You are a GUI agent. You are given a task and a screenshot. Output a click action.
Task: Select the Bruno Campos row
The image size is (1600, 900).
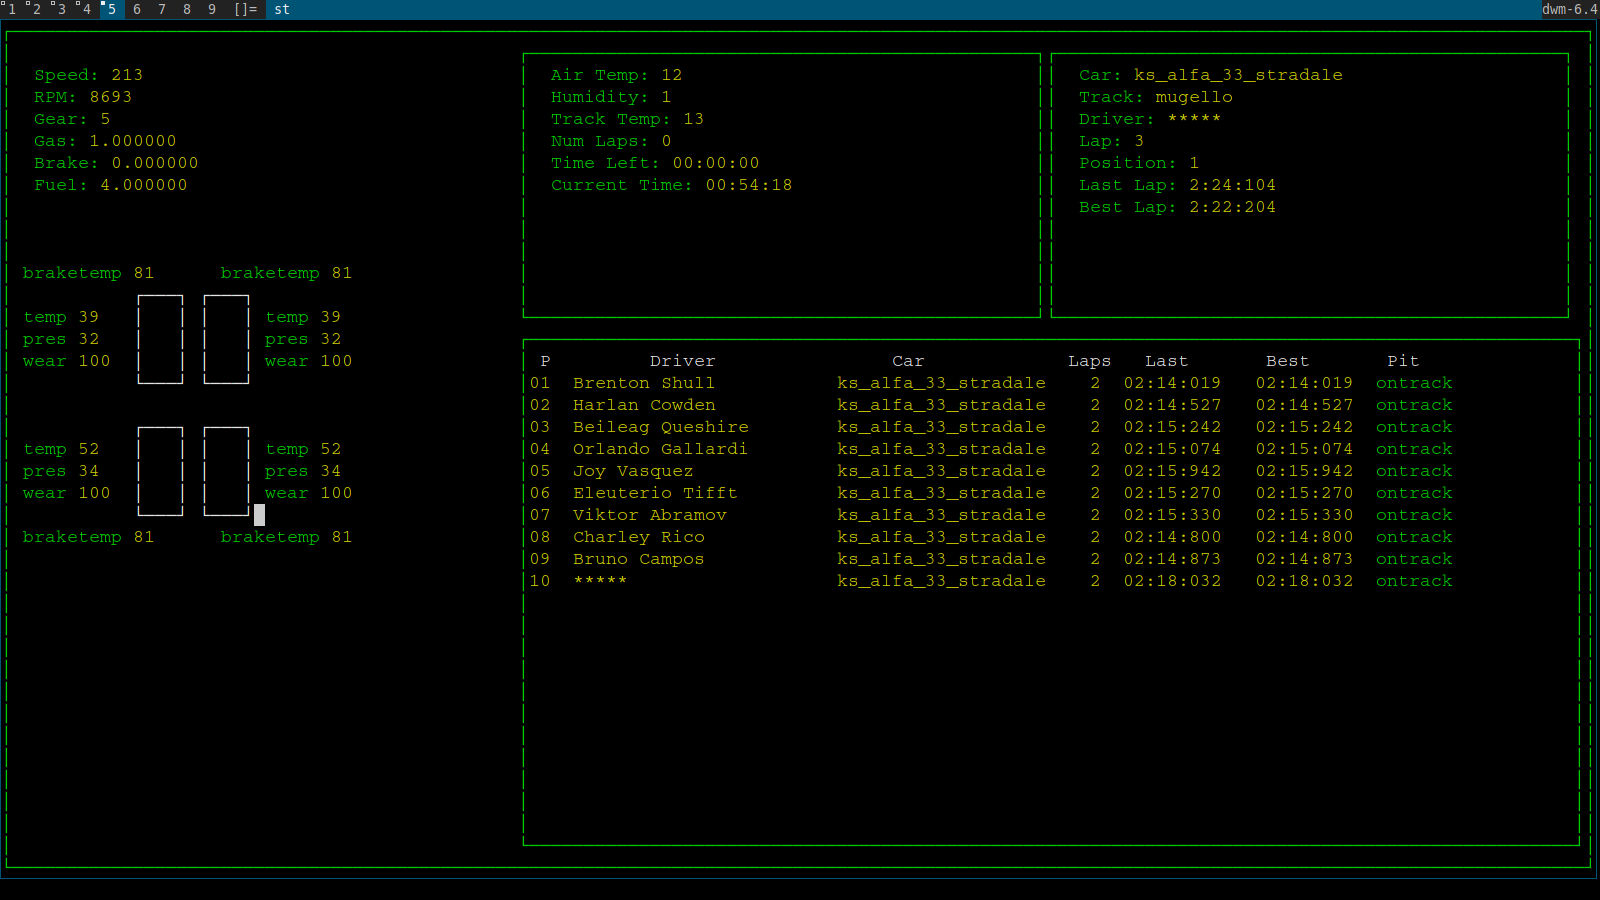991,559
